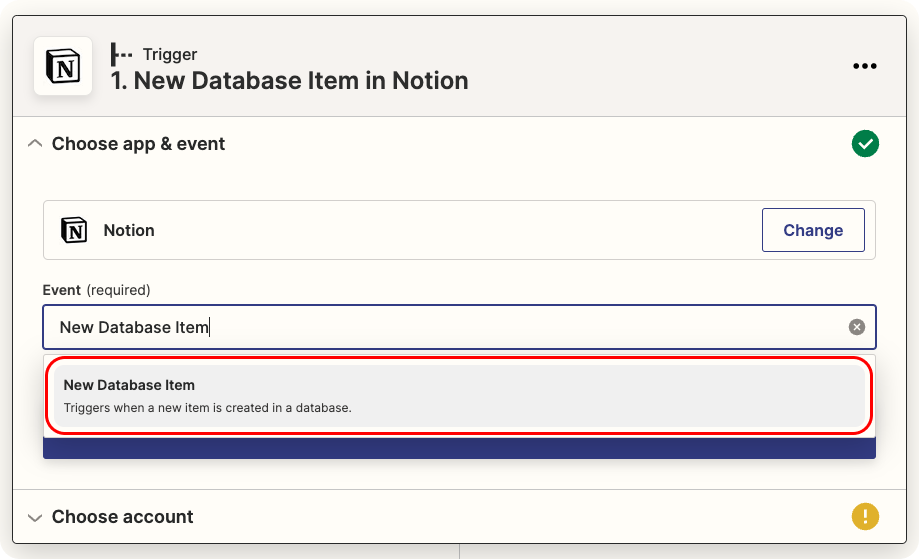
Task: Click the large Notion logo in header
Action: pos(63,66)
